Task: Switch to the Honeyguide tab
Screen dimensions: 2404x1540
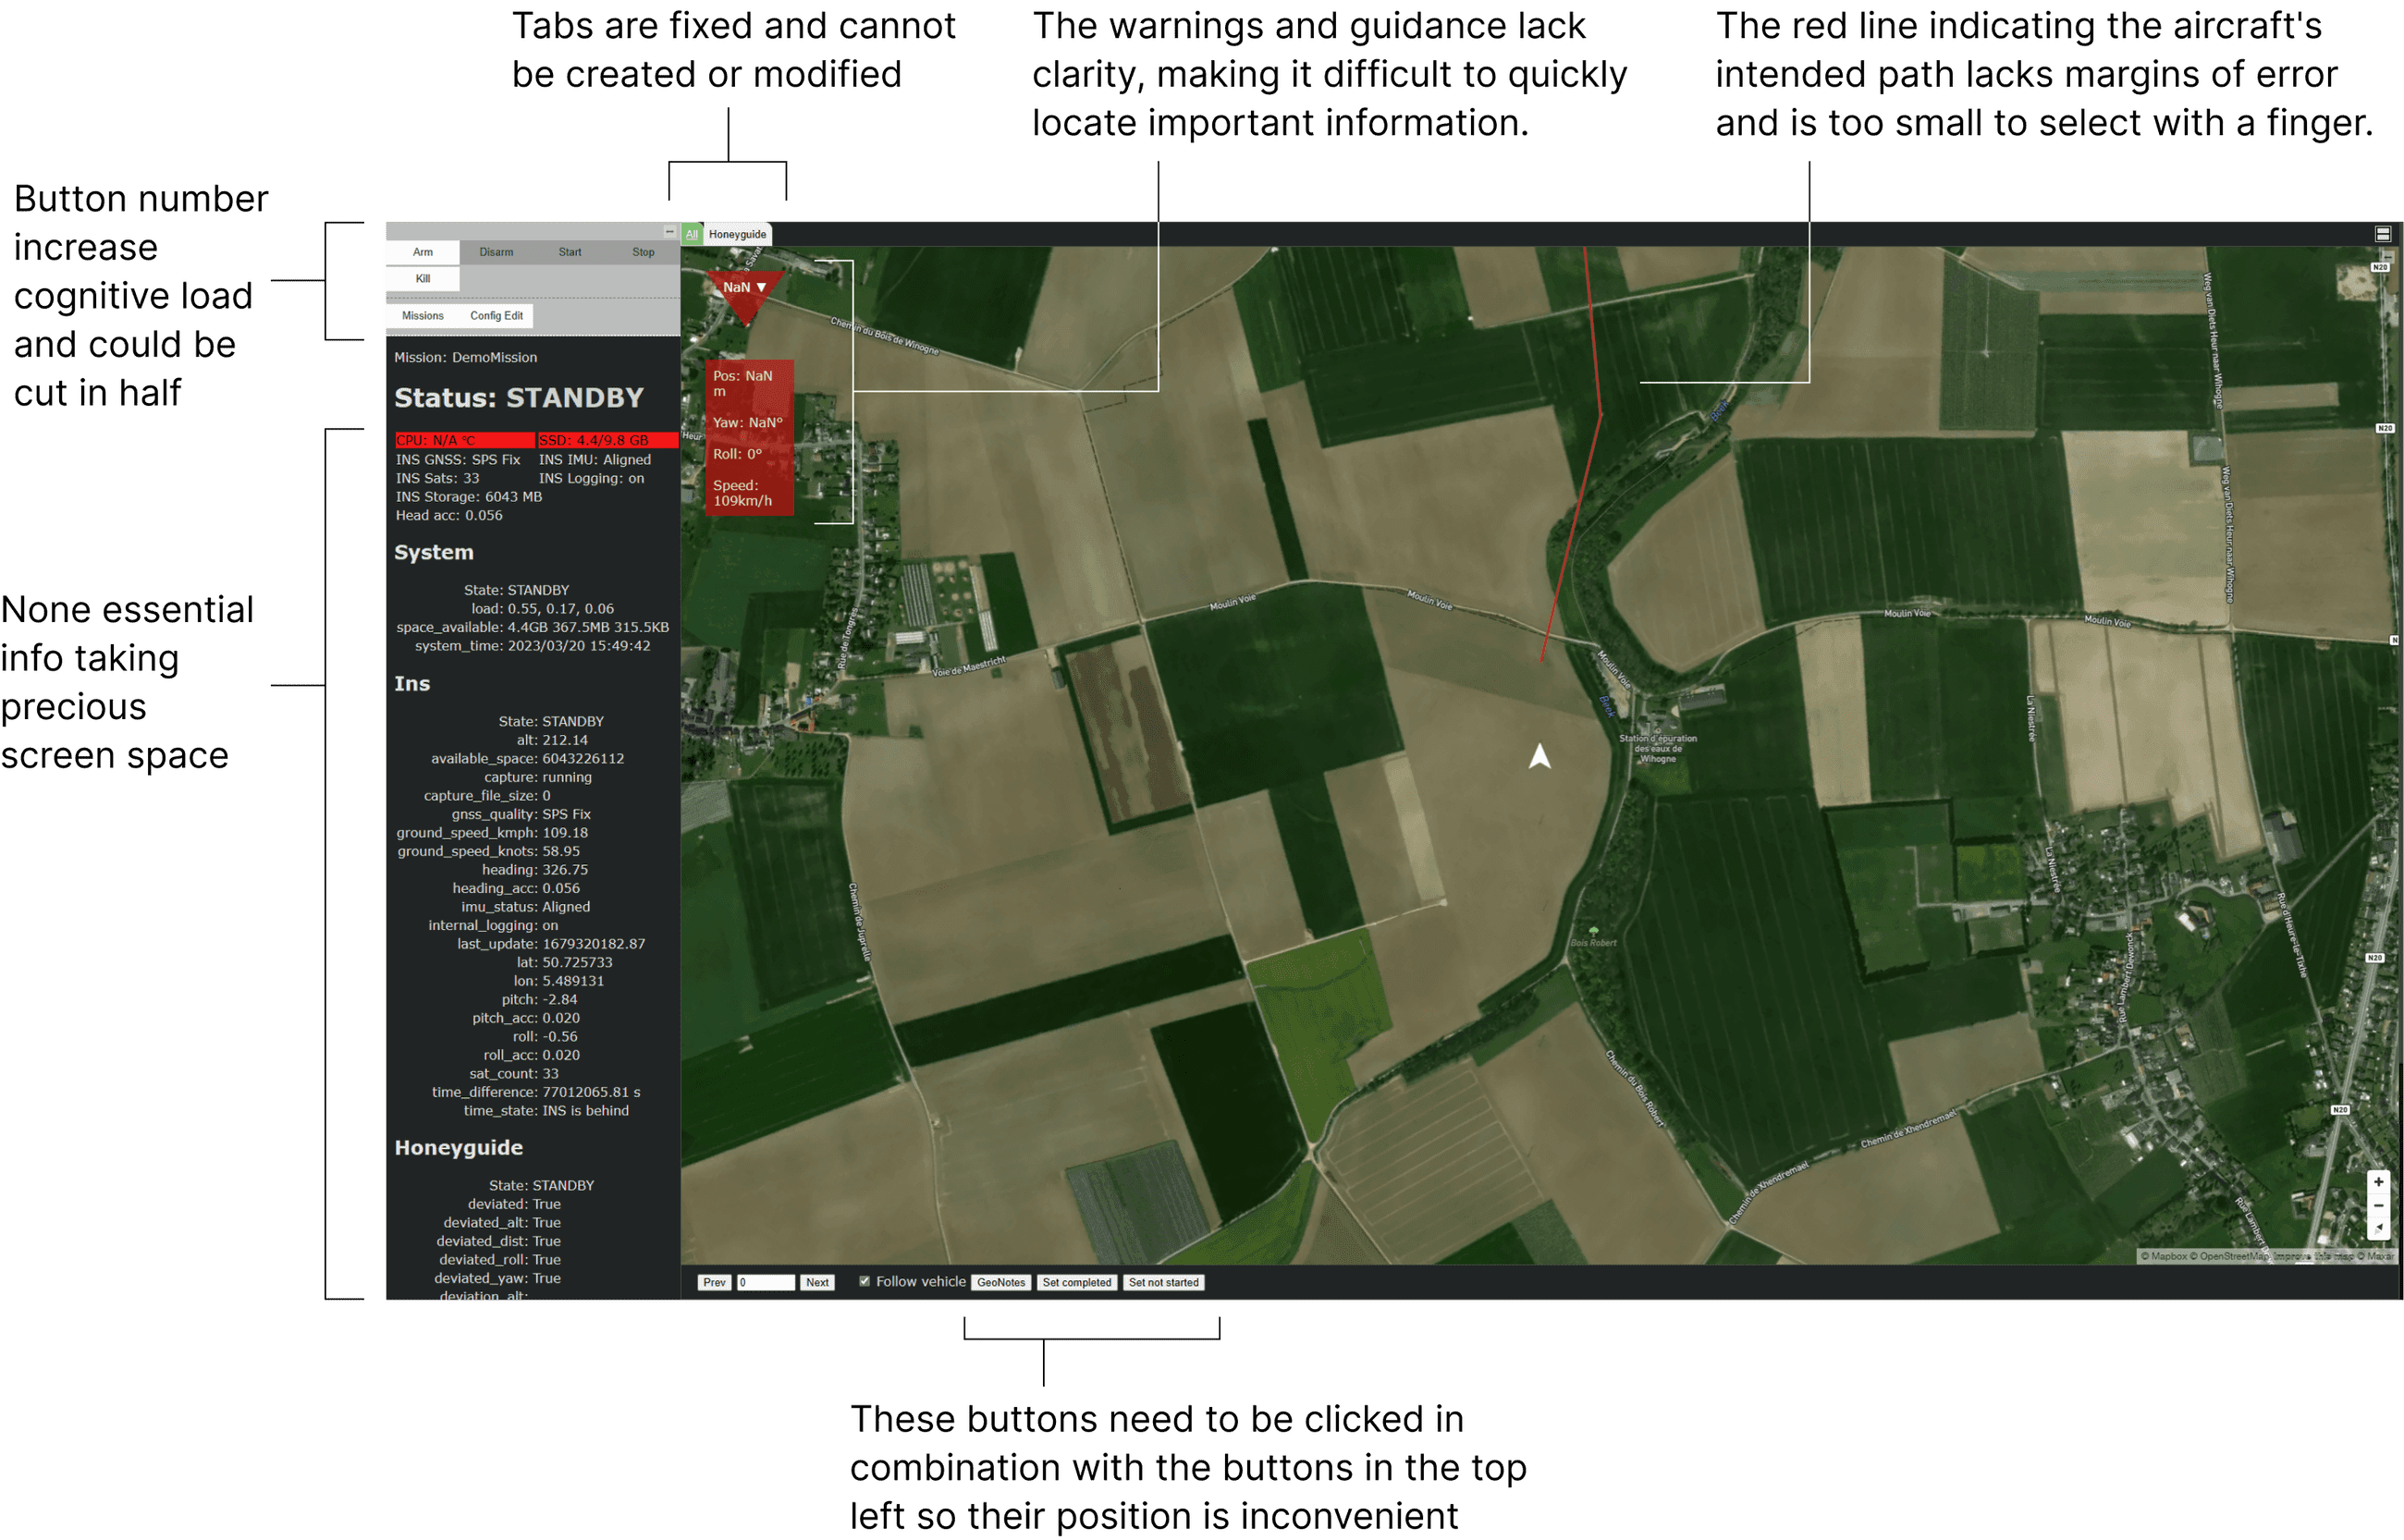Action: (x=737, y=234)
